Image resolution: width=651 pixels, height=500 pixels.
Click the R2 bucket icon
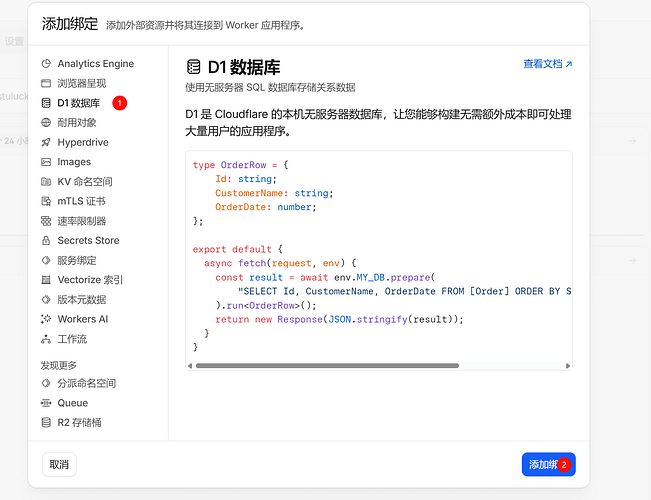[x=46, y=422]
